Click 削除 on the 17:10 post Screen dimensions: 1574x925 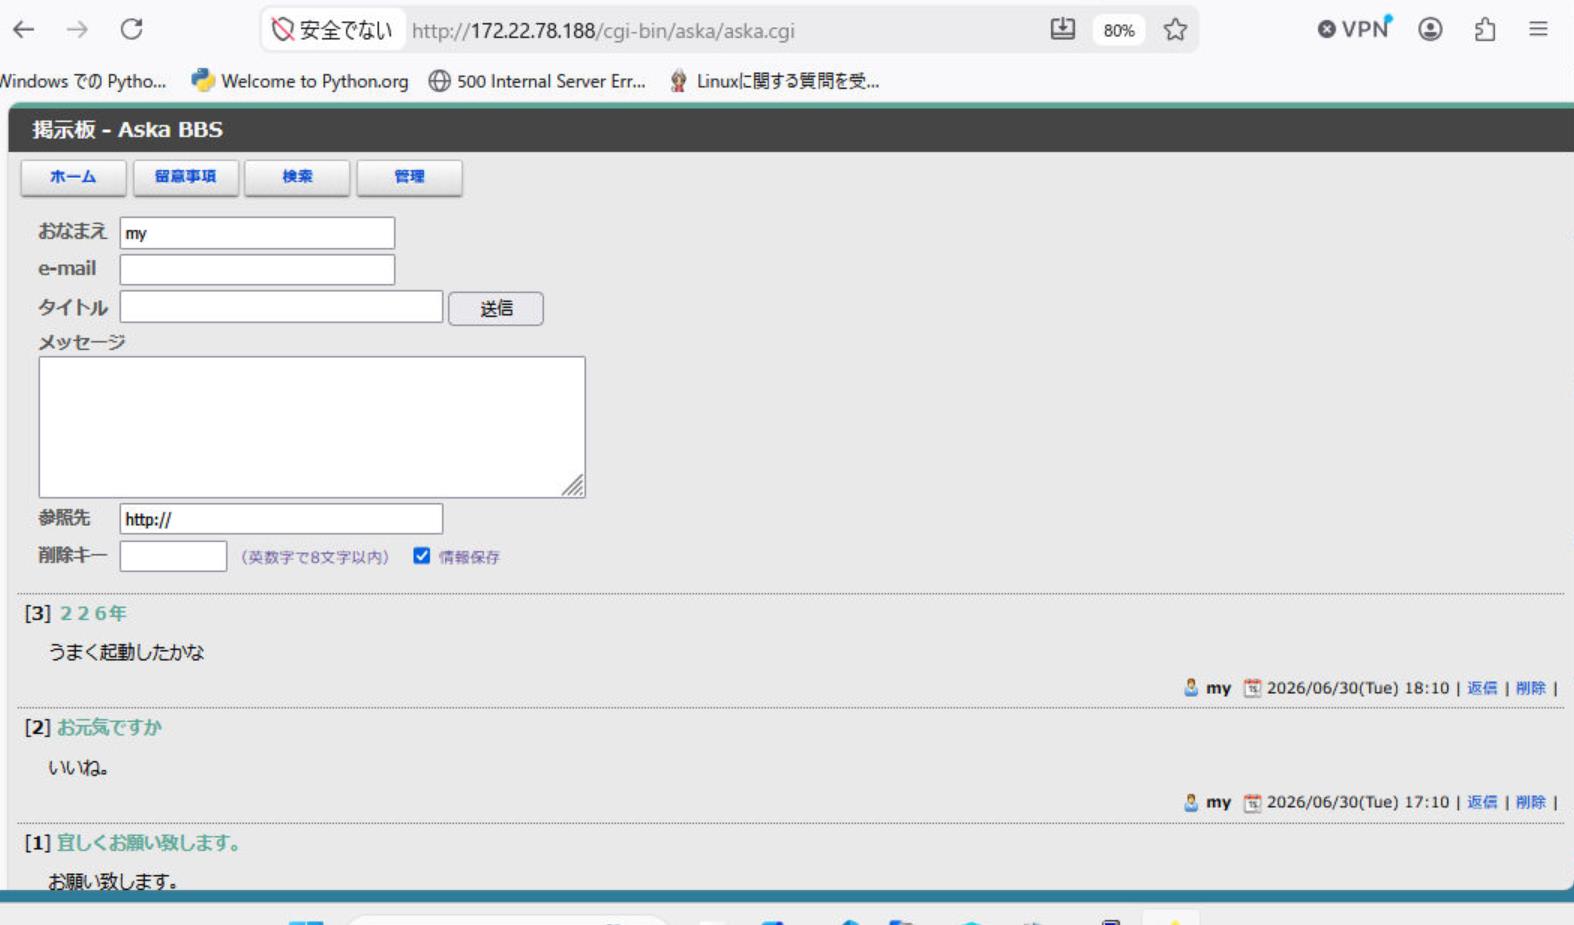[x=1531, y=802]
